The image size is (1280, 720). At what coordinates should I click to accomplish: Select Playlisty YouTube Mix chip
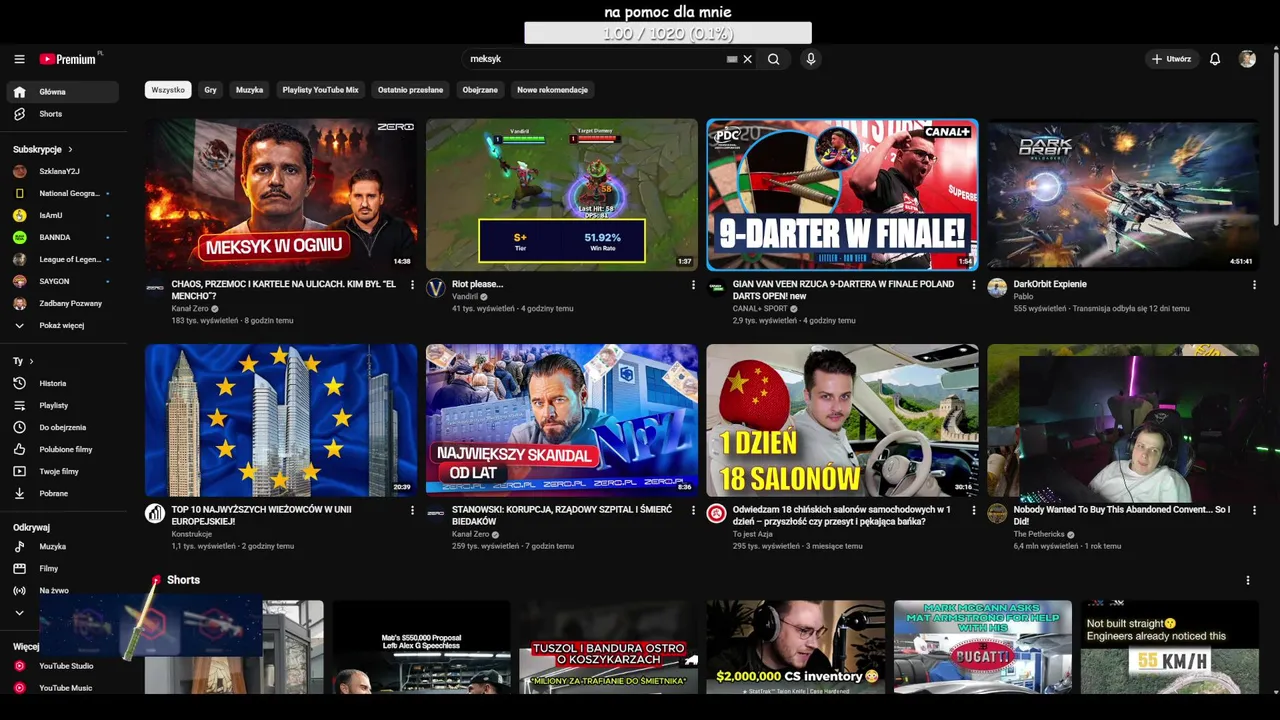click(x=320, y=90)
